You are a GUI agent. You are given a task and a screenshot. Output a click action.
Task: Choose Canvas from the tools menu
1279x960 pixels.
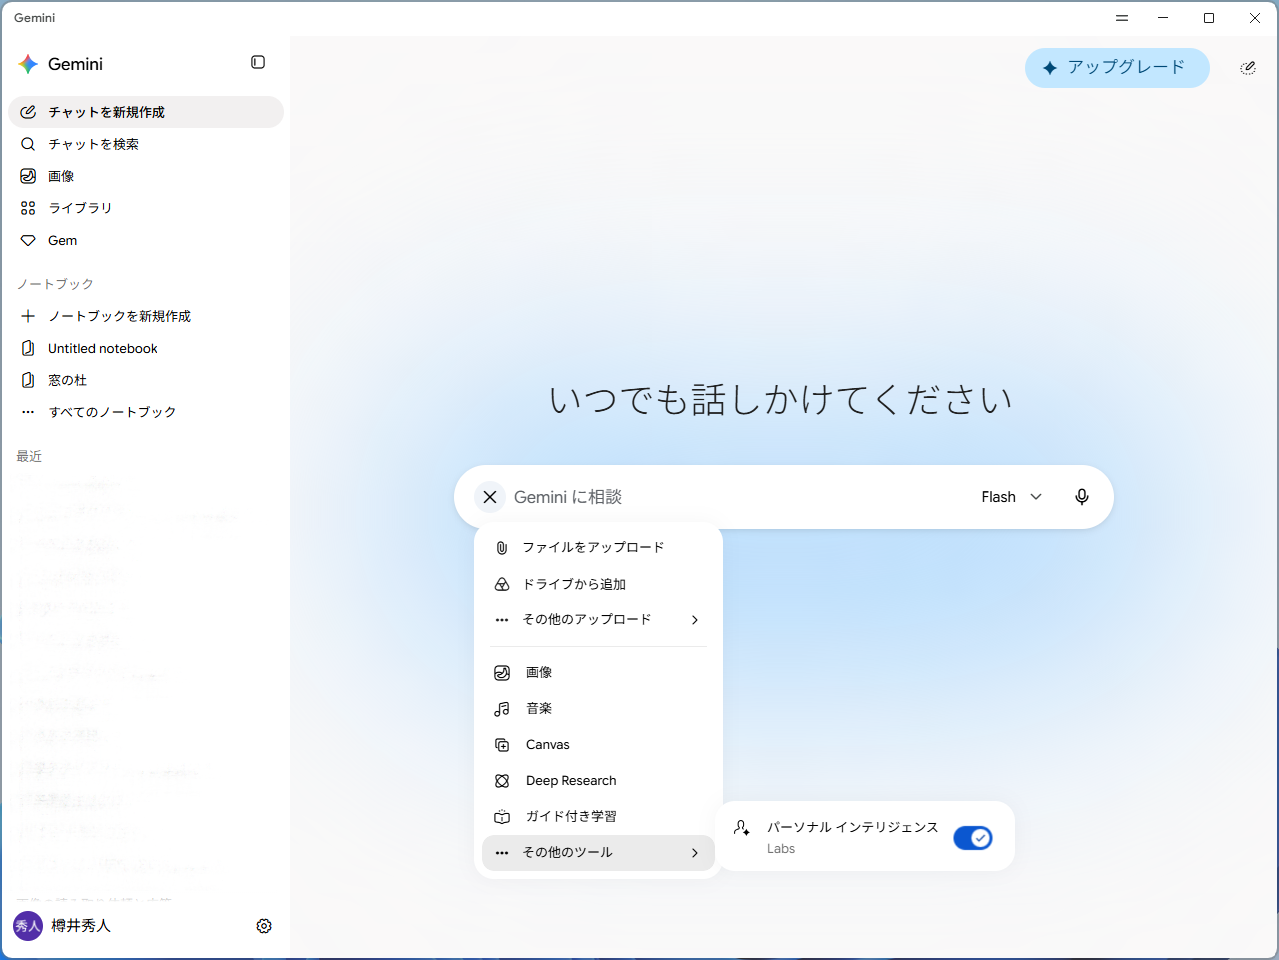tap(598, 745)
